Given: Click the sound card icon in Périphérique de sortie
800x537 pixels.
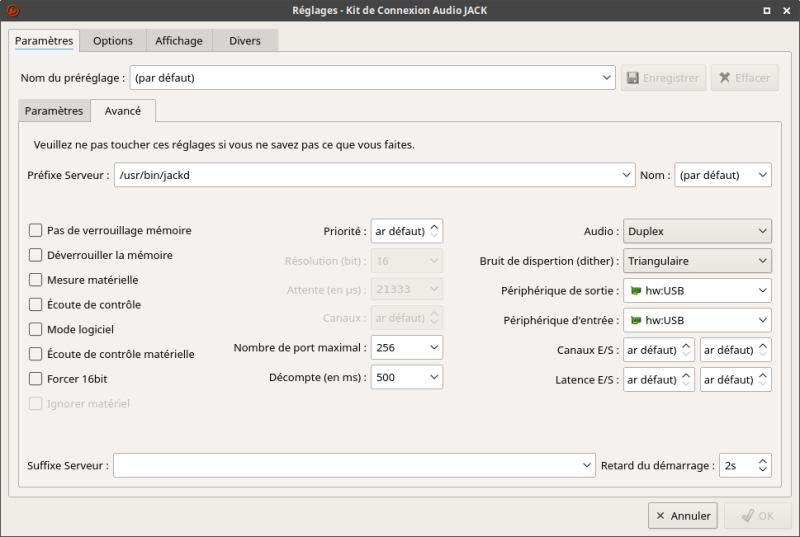Looking at the screenshot, I should 636,291.
